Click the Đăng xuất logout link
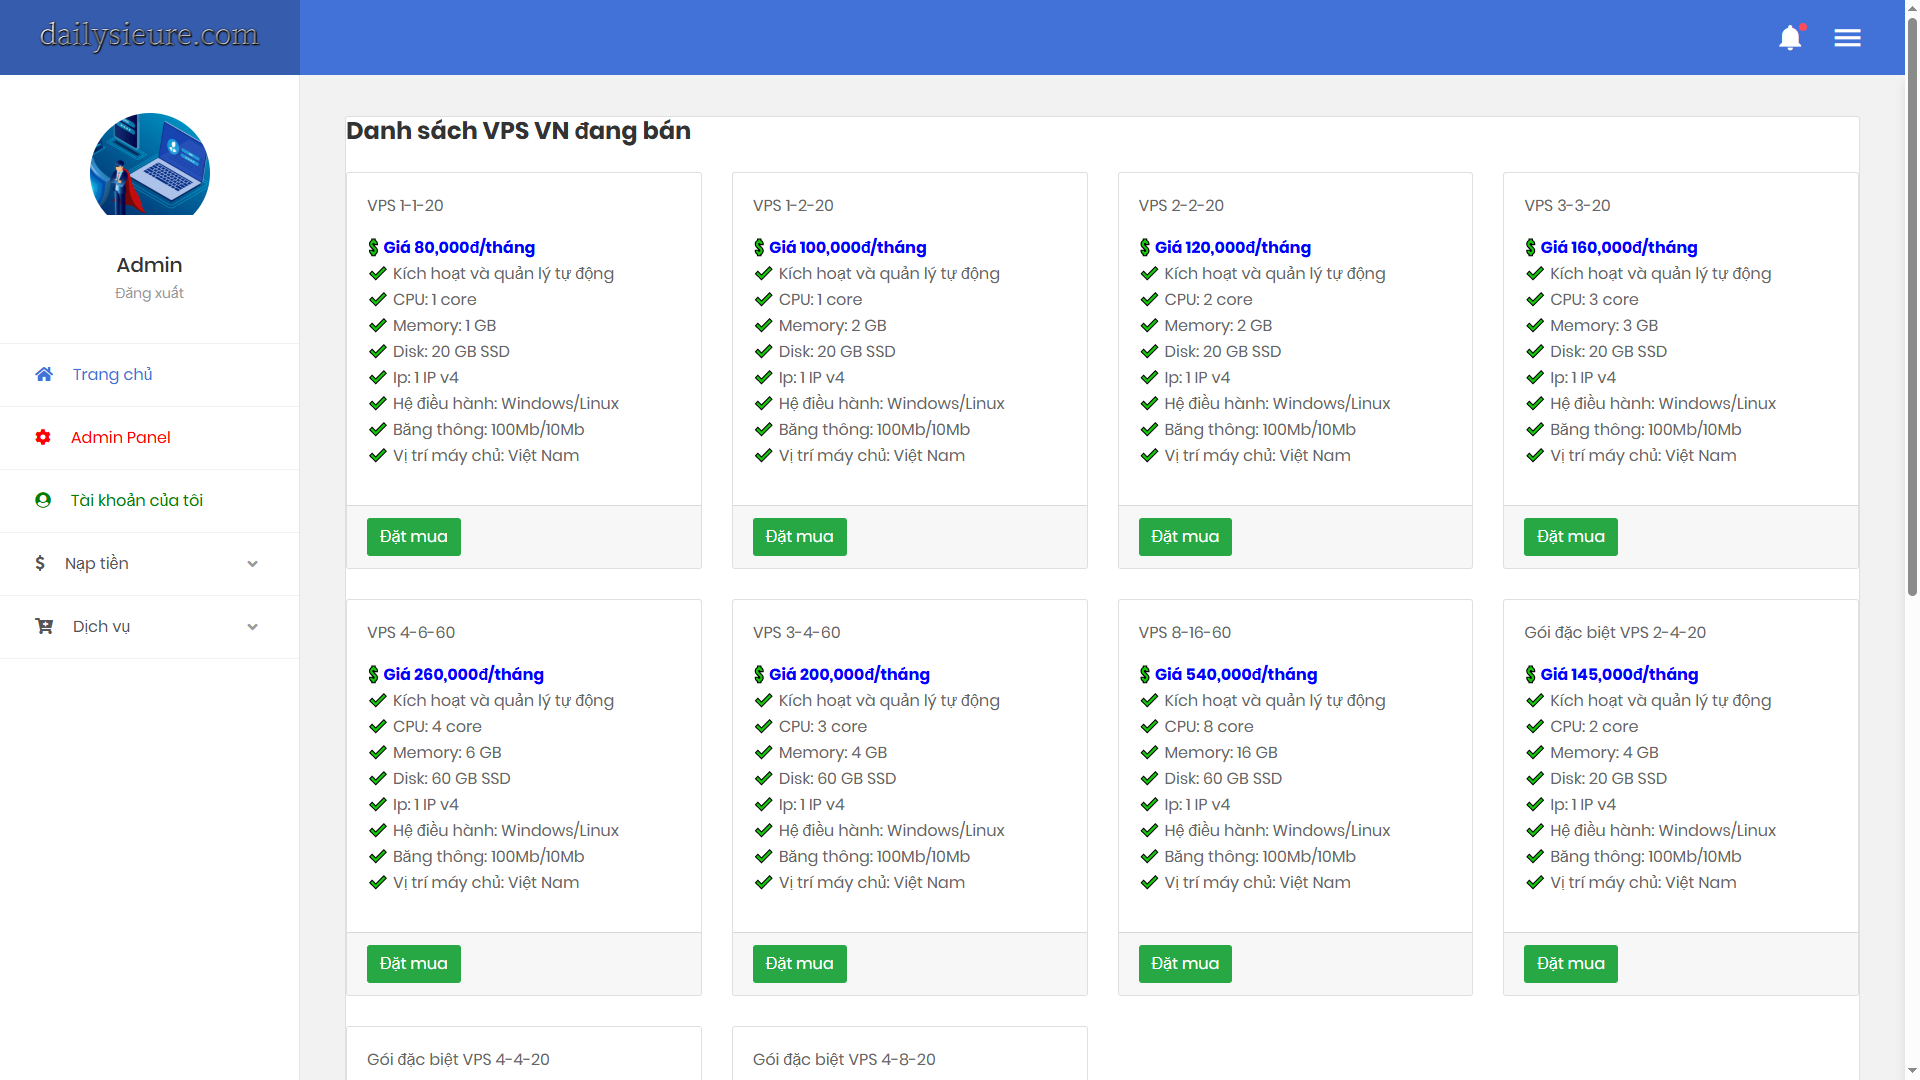 [149, 293]
